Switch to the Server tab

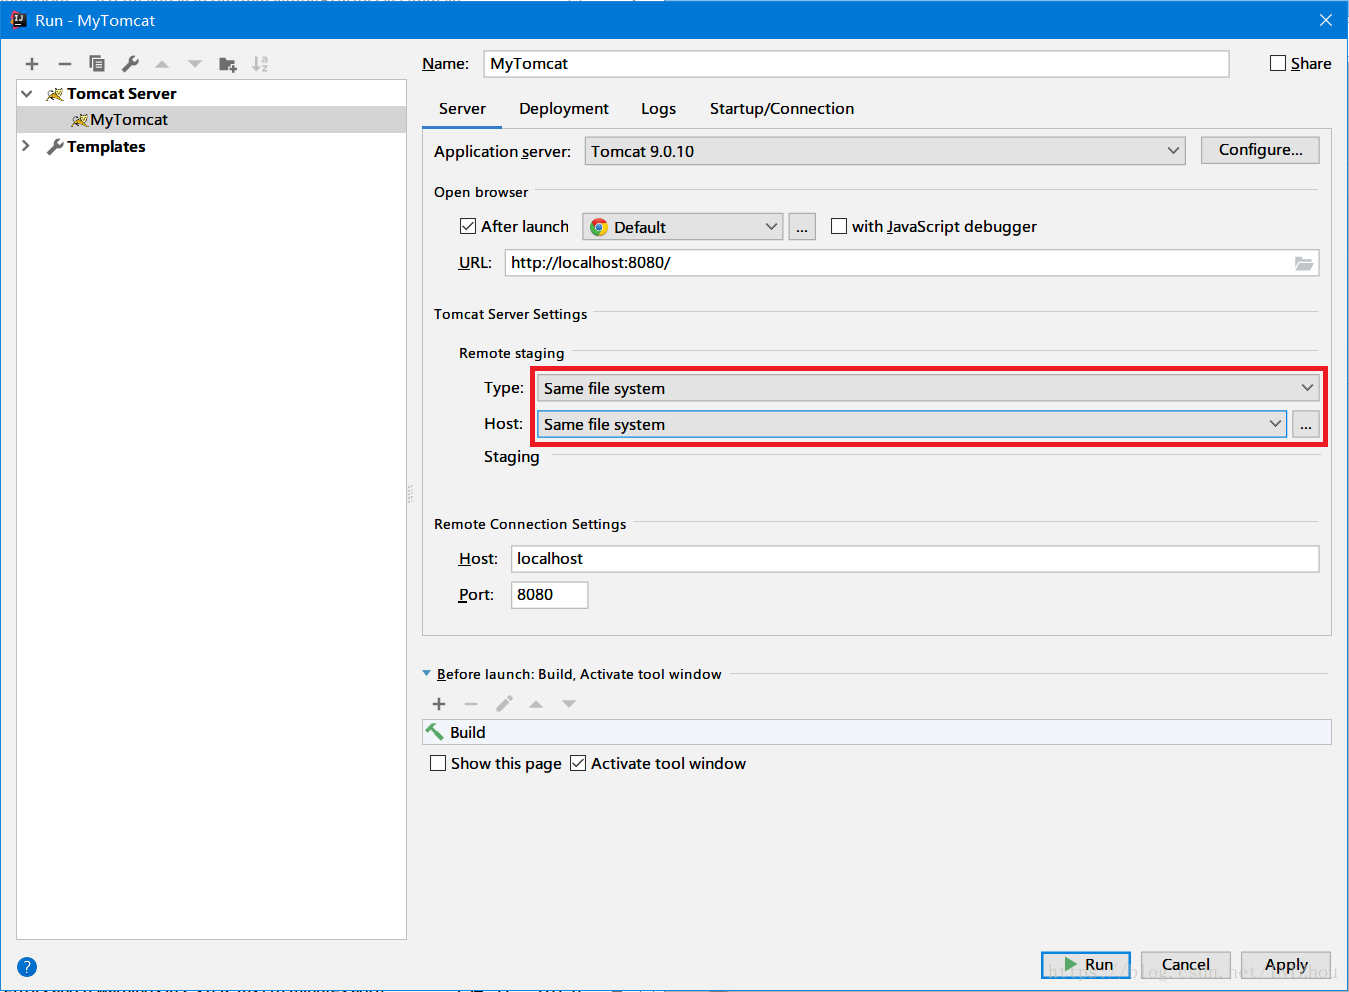(462, 109)
